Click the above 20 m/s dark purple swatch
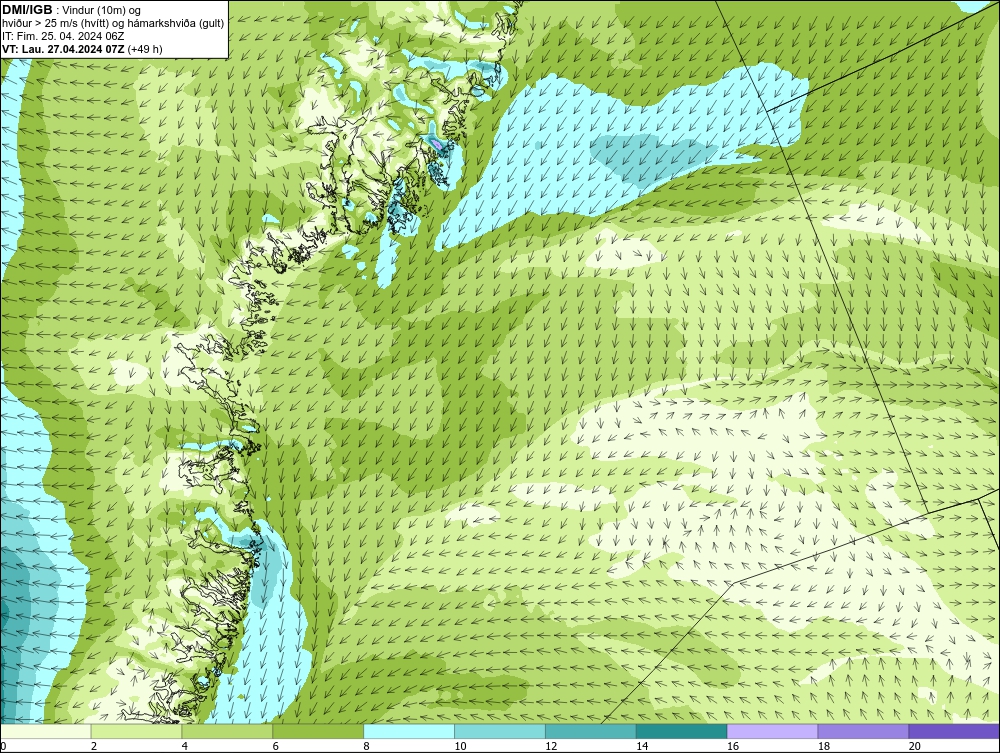 click(x=954, y=731)
